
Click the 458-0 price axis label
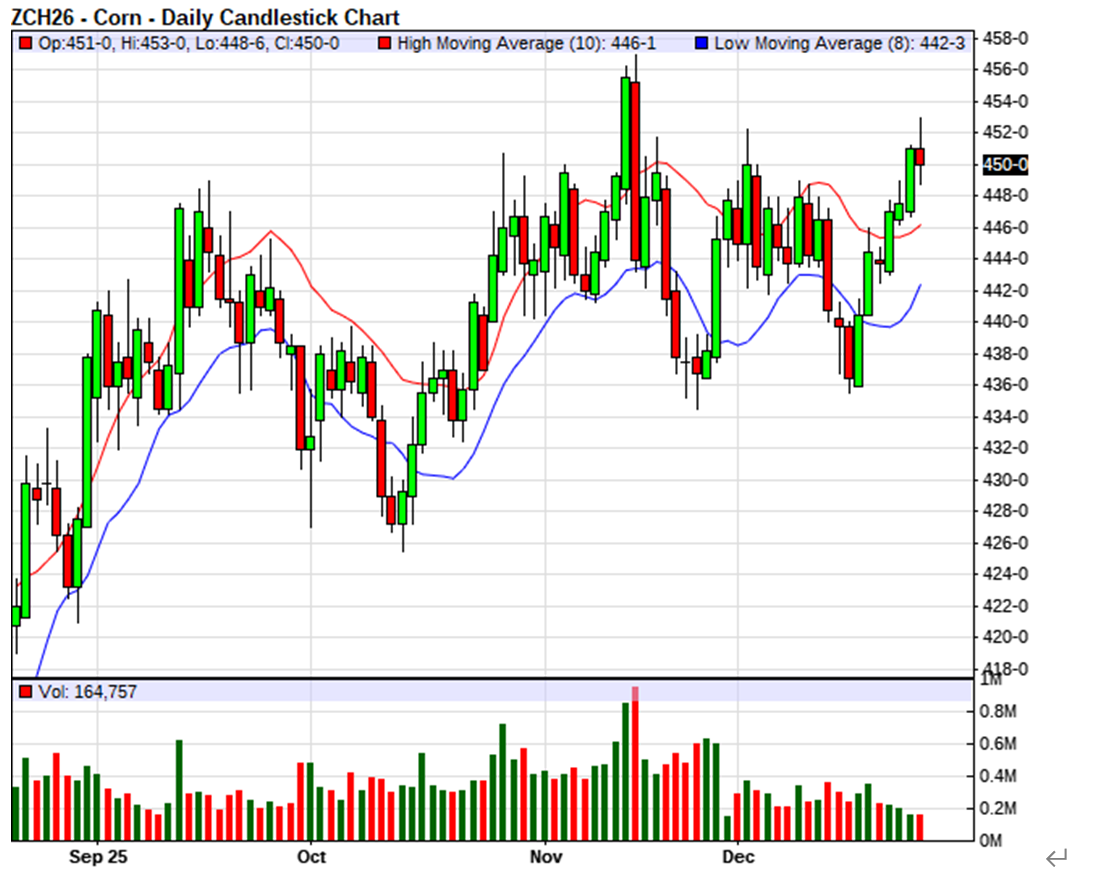1001,38
